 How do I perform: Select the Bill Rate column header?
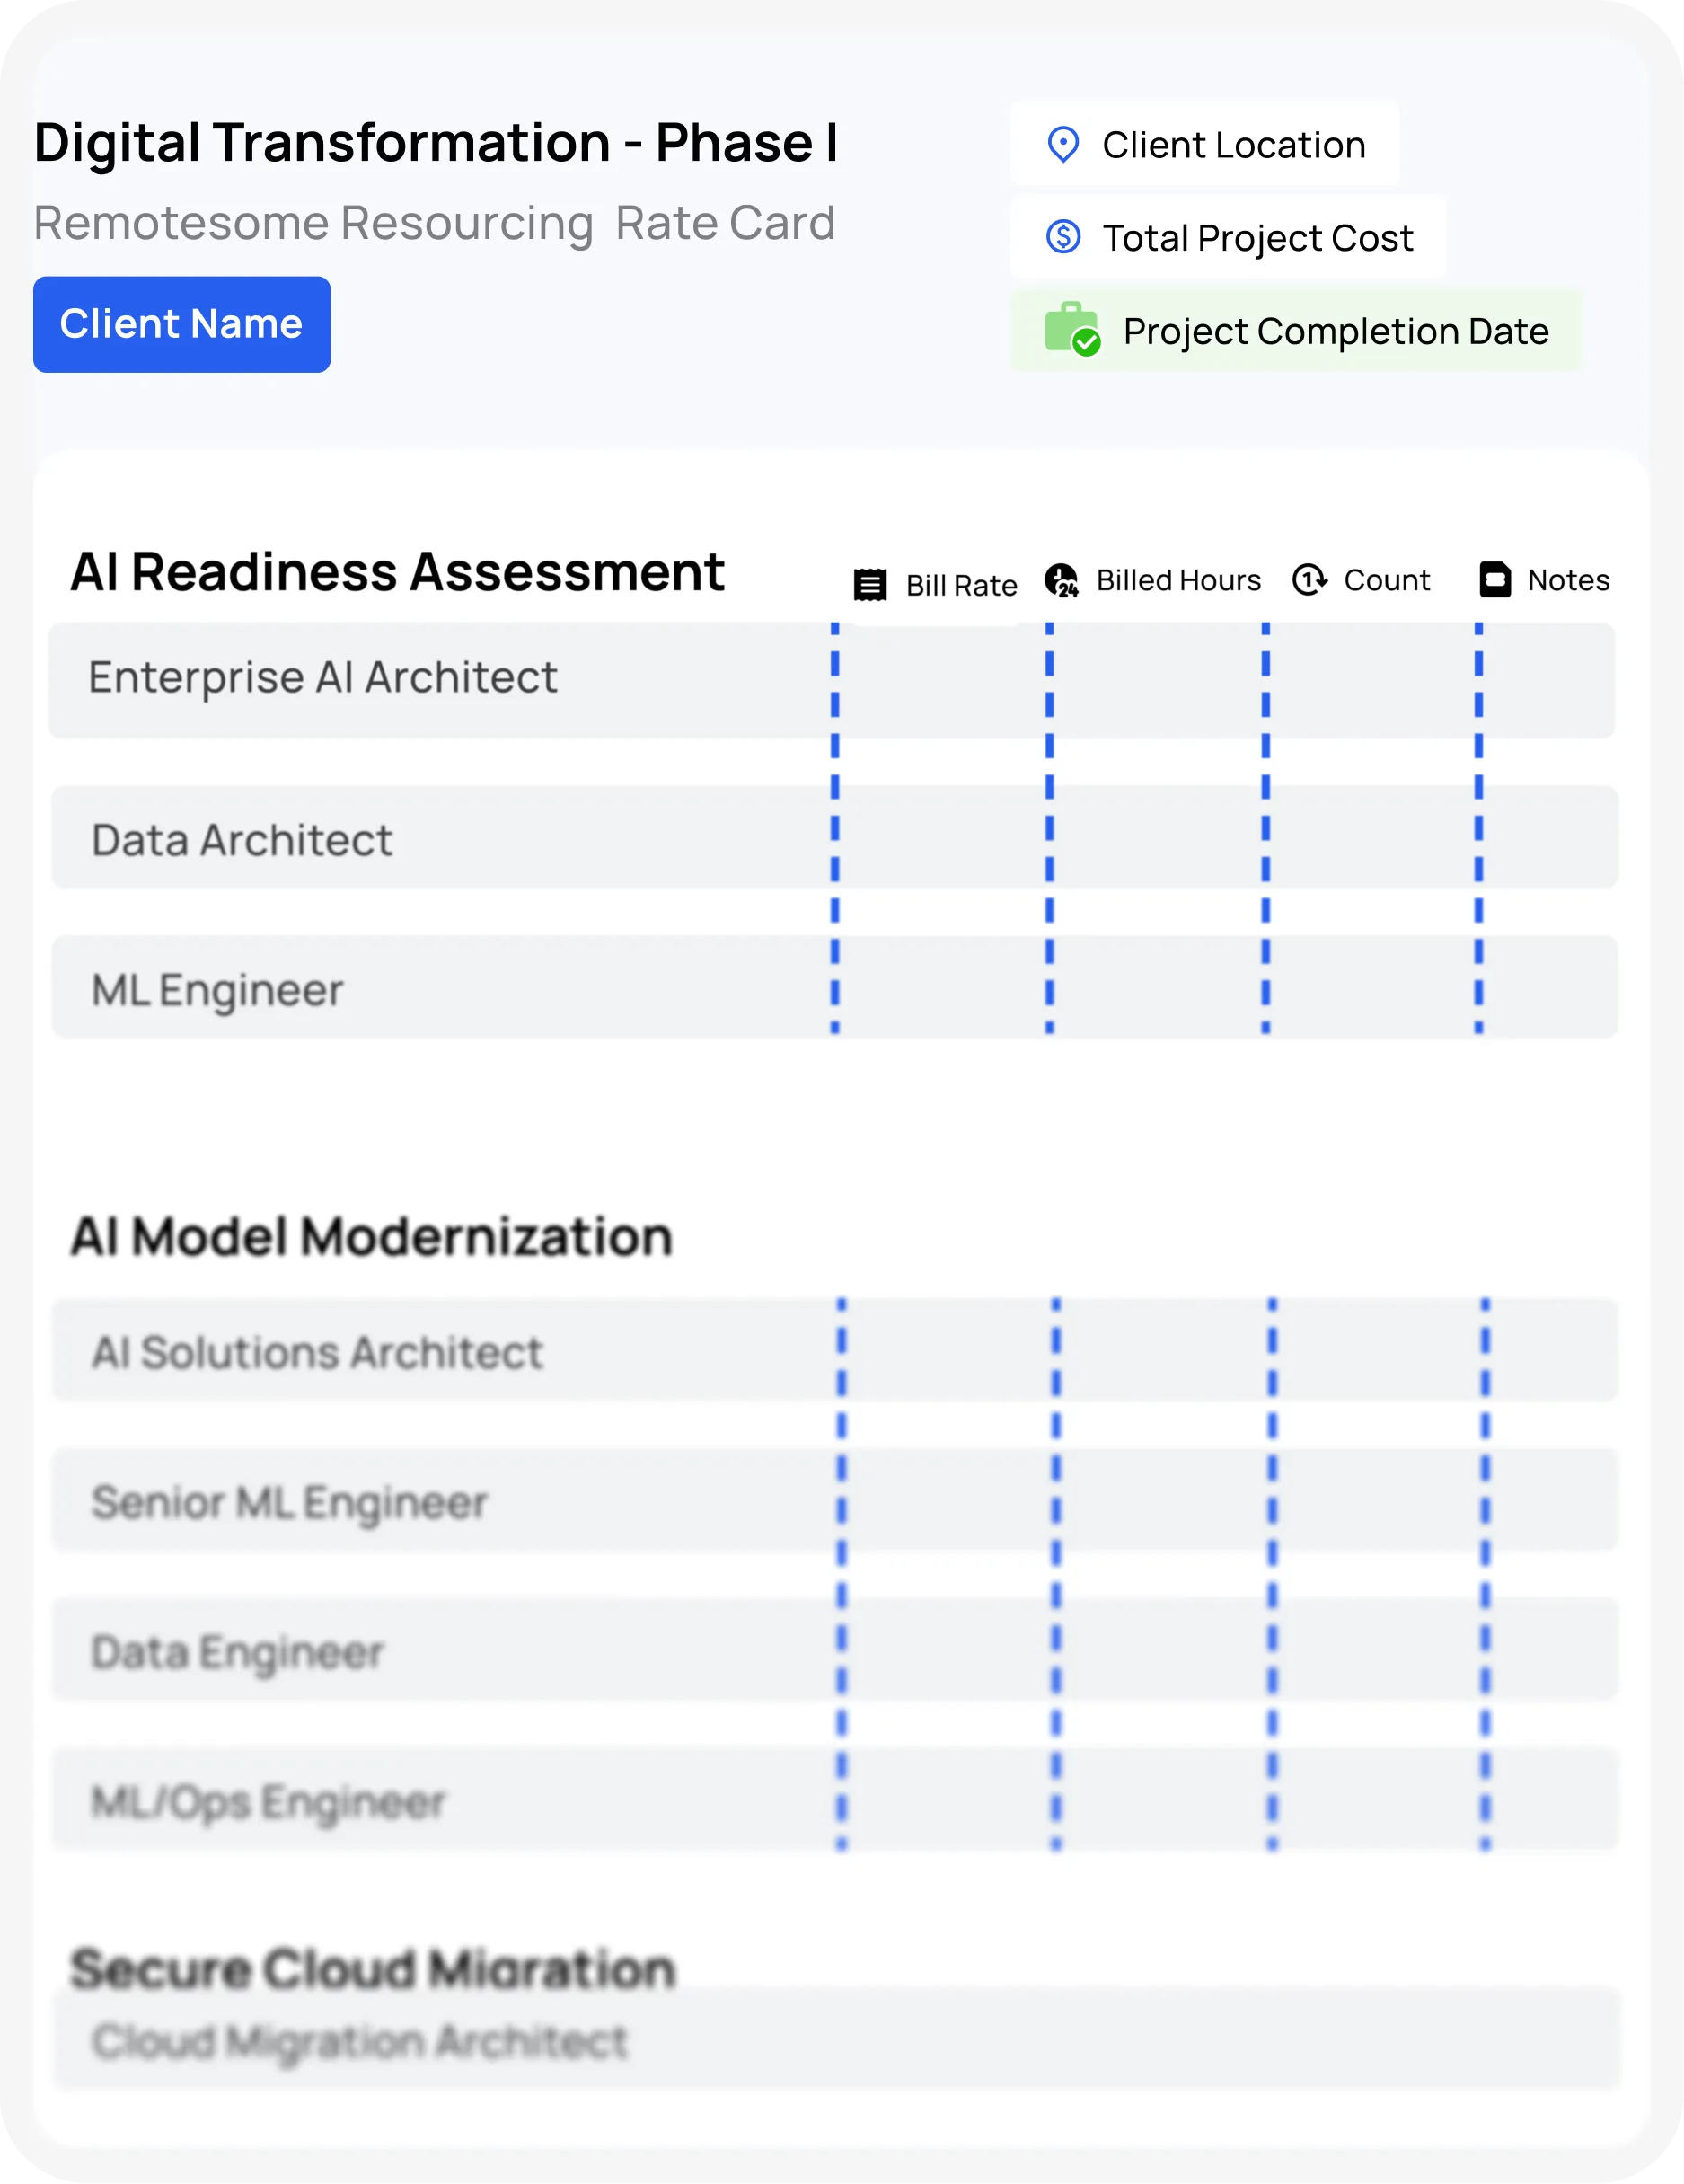tap(936, 585)
